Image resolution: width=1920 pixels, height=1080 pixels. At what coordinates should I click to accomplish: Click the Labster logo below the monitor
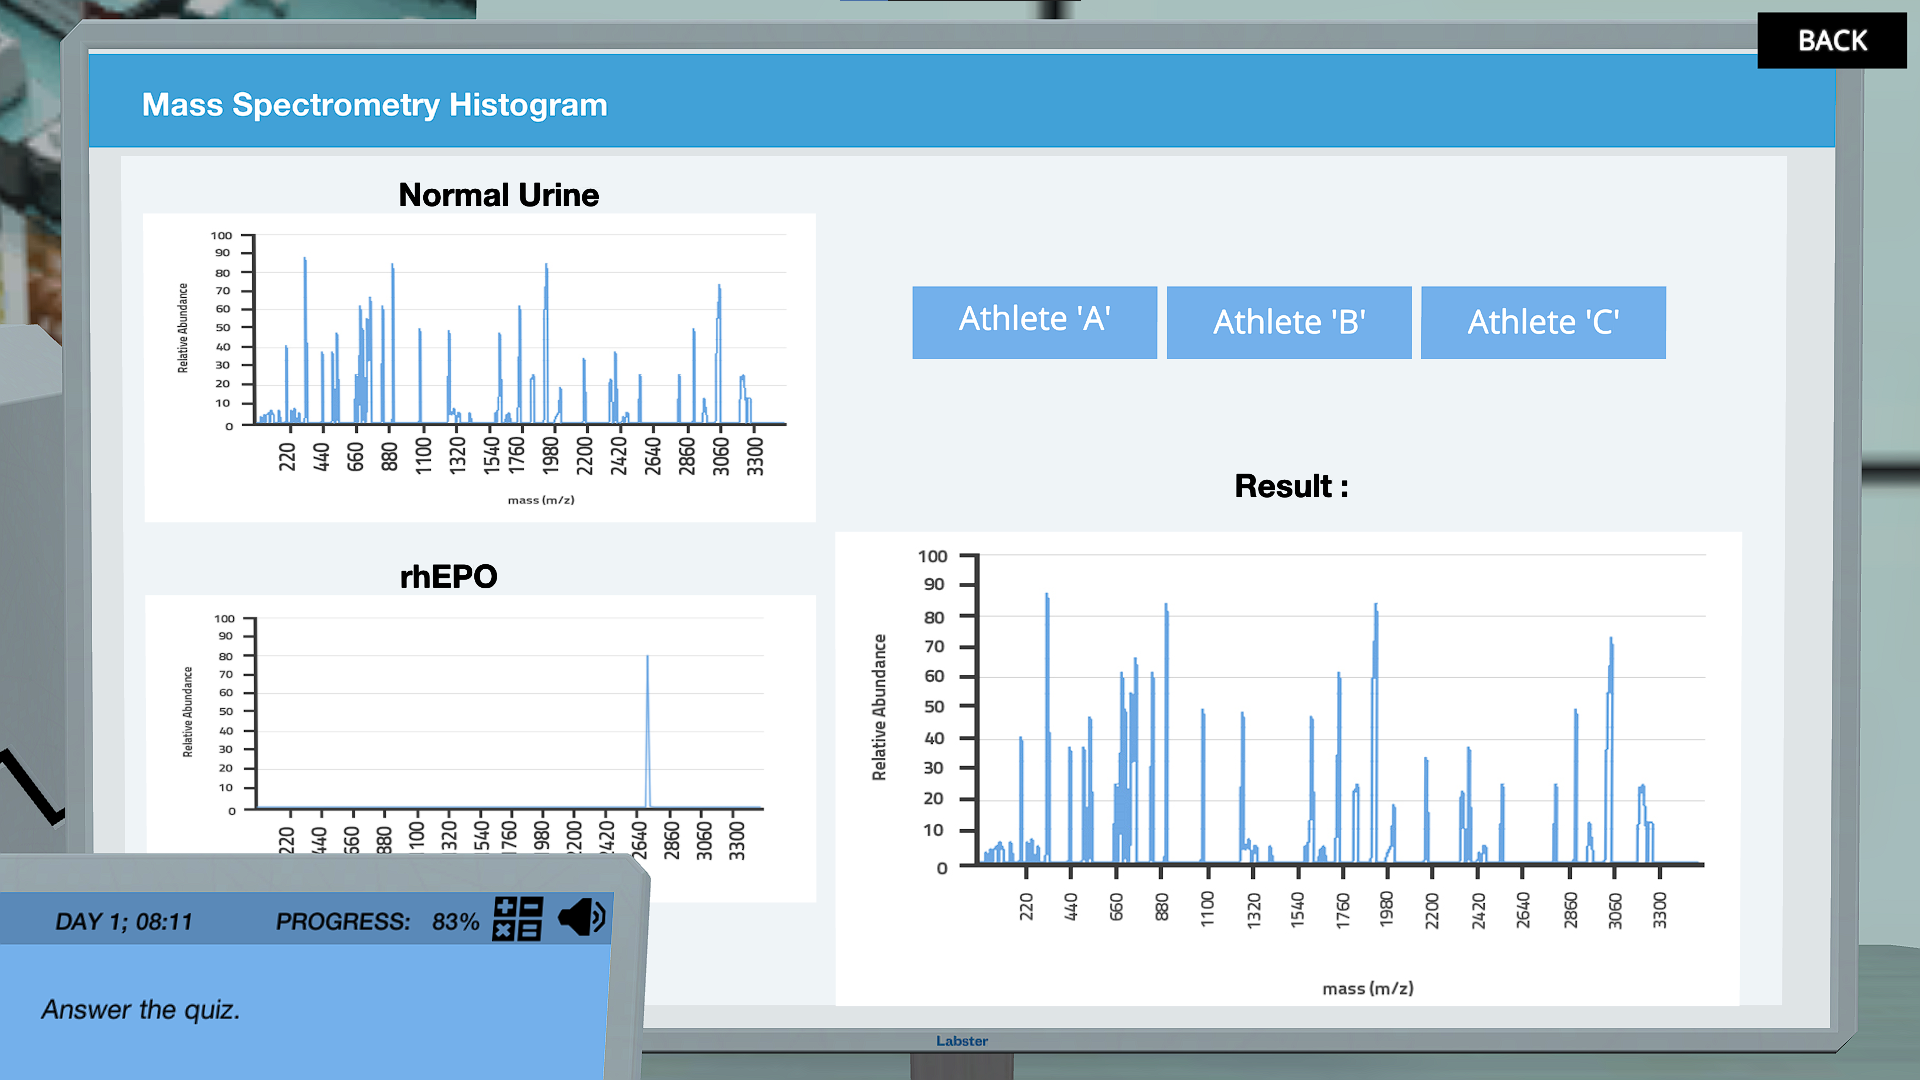[961, 1041]
